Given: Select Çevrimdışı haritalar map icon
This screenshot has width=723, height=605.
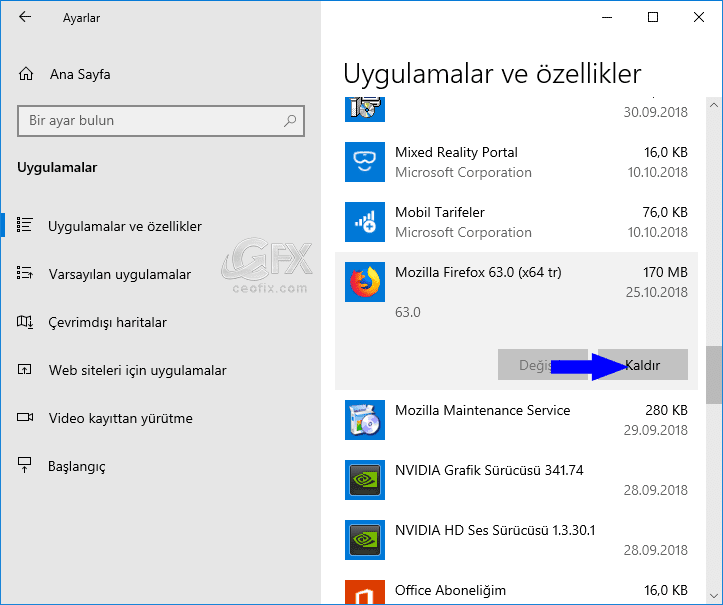Looking at the screenshot, I should (24, 321).
